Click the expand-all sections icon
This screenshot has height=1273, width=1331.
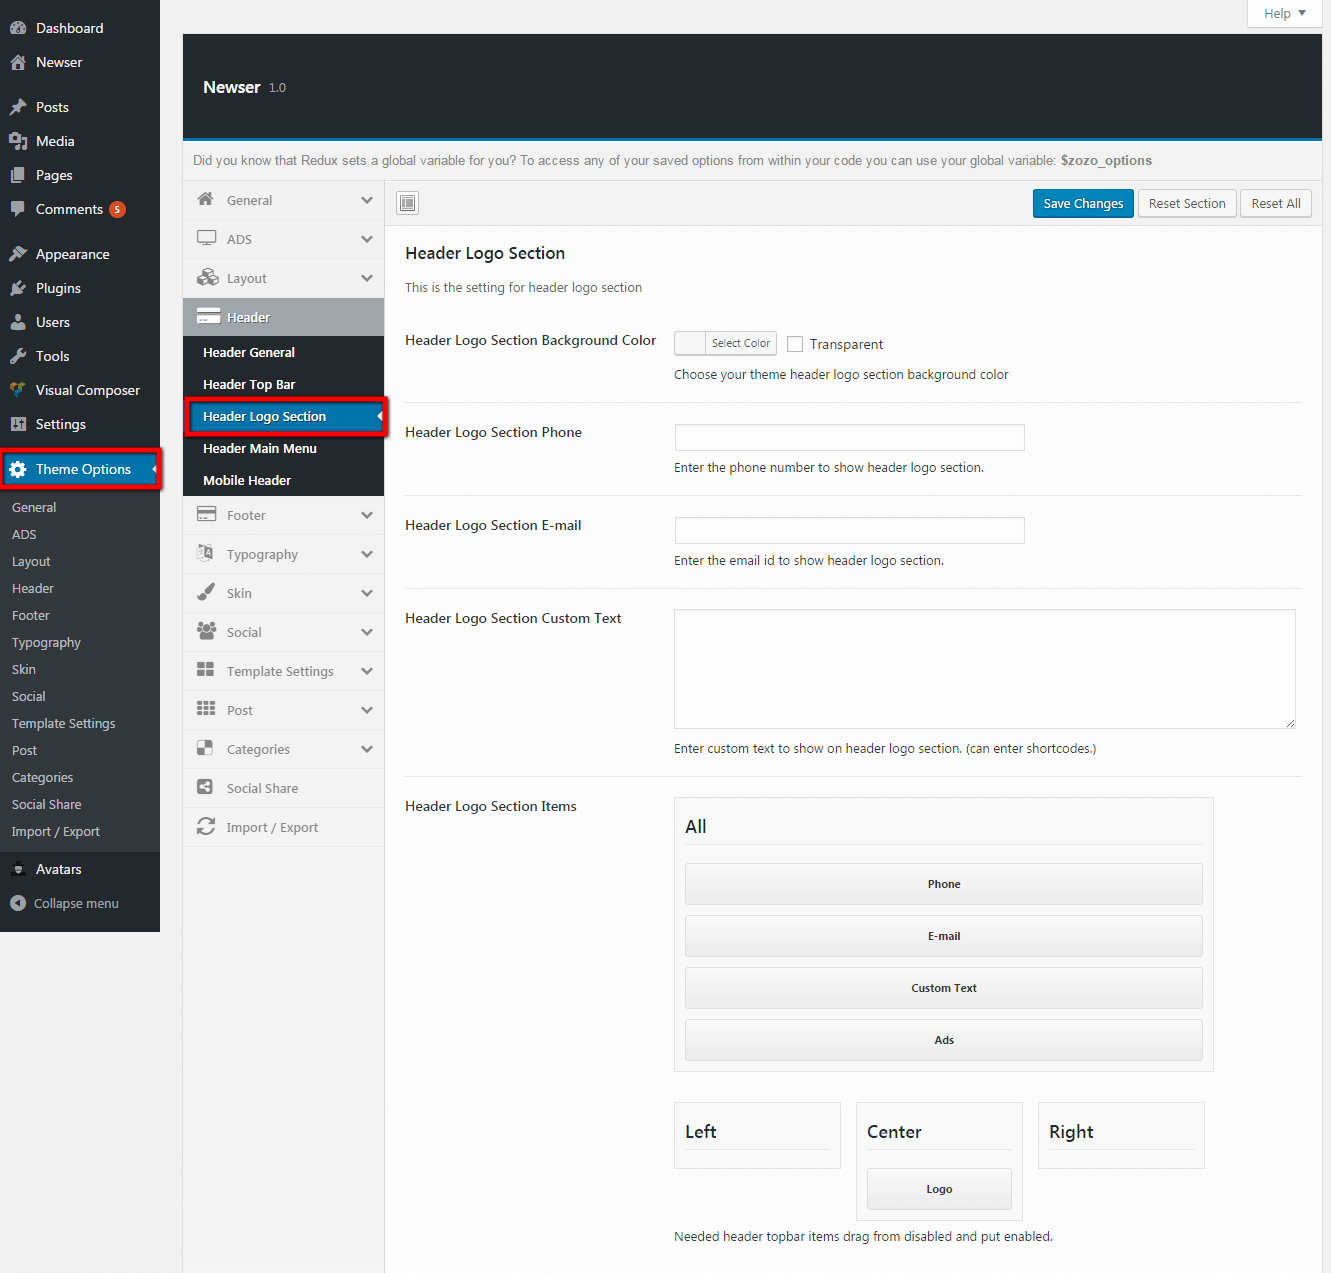tap(407, 204)
